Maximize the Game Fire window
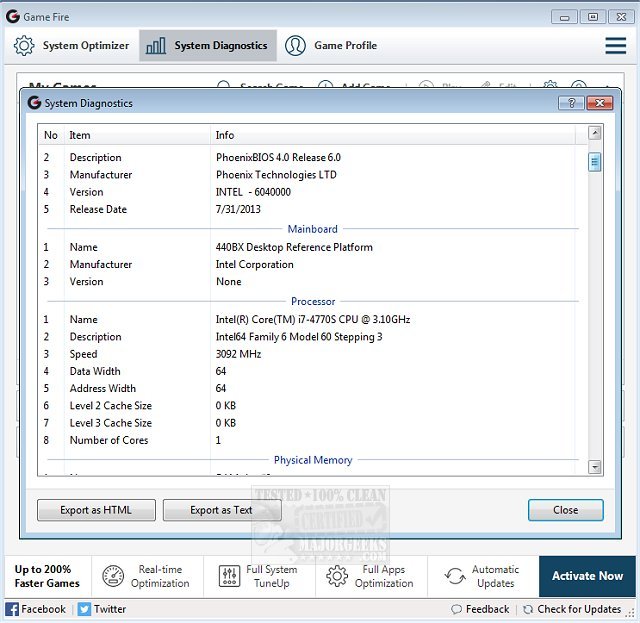Image resolution: width=640 pixels, height=623 pixels. click(593, 17)
